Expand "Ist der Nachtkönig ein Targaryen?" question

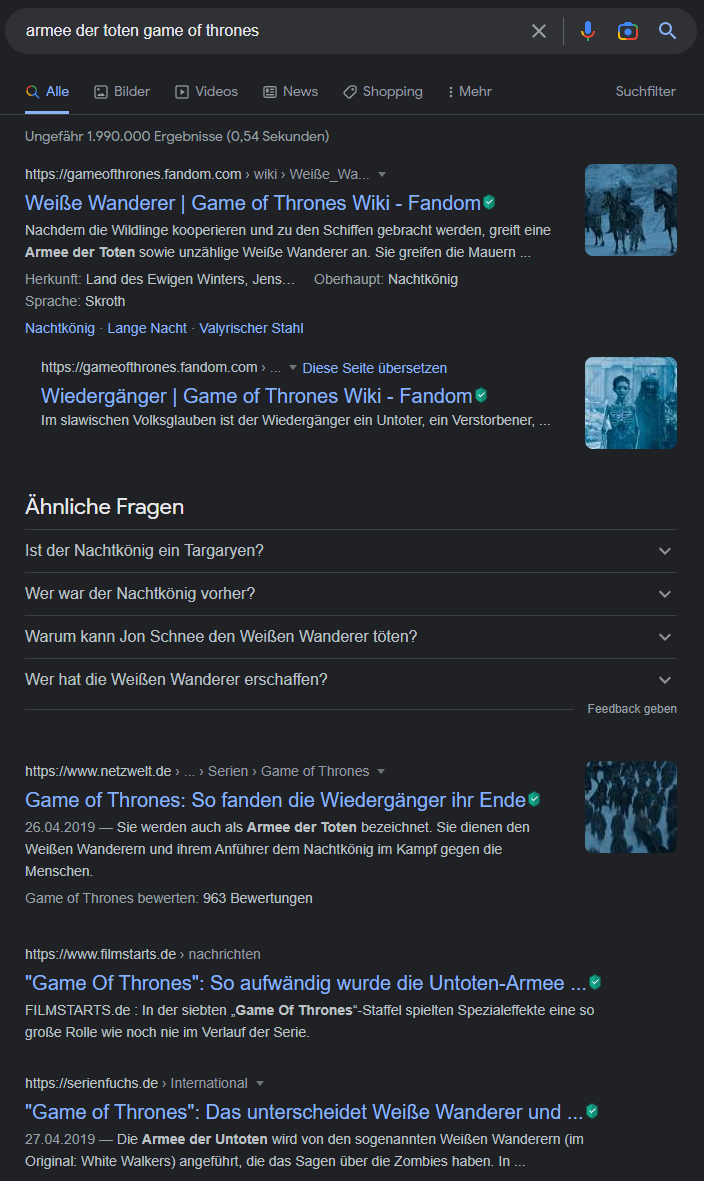[351, 551]
